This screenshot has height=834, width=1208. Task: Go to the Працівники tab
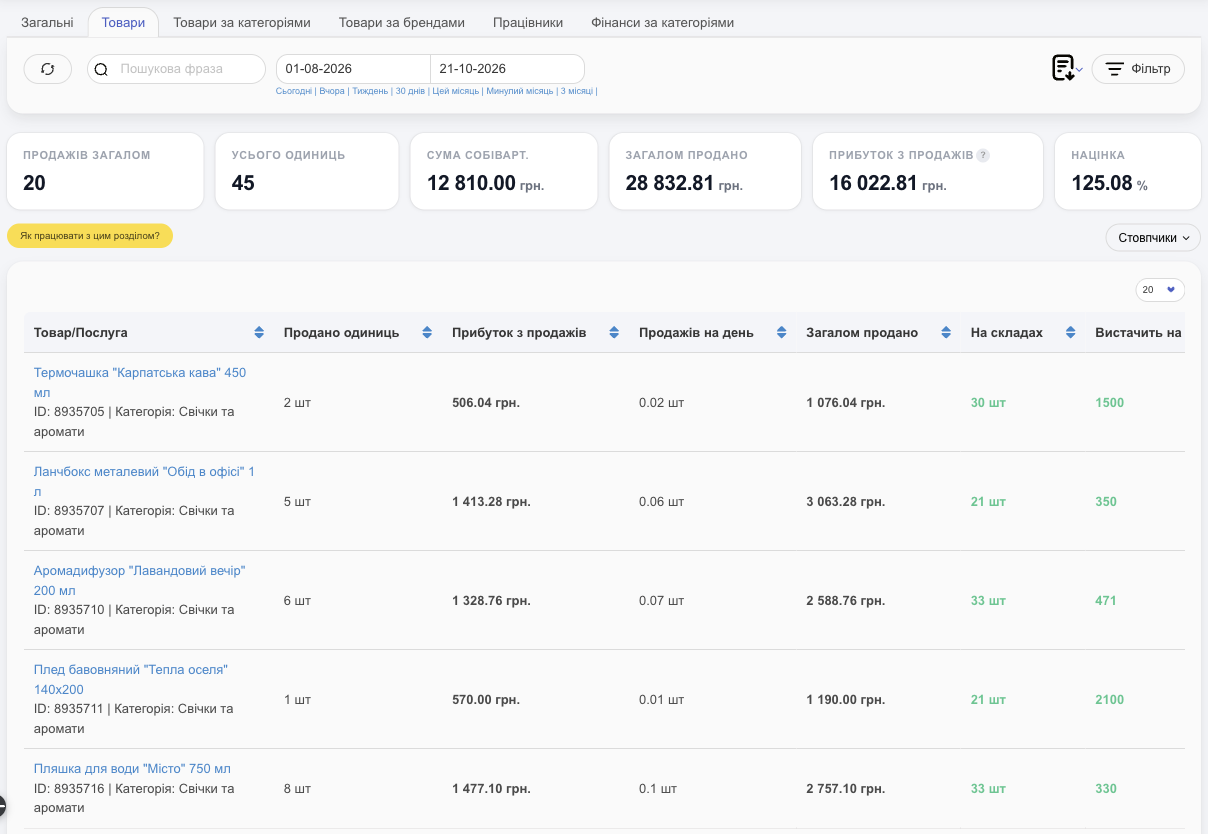(x=528, y=23)
